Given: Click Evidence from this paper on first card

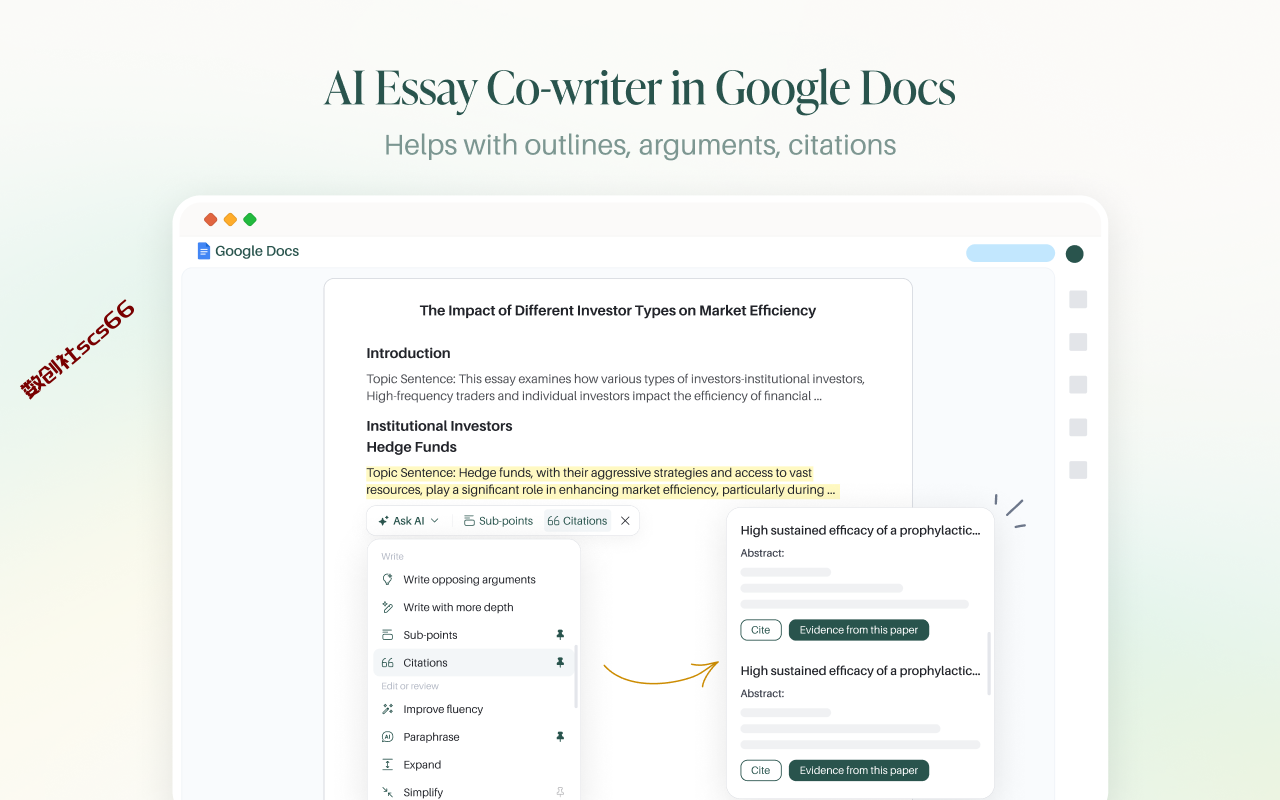Looking at the screenshot, I should [859, 630].
